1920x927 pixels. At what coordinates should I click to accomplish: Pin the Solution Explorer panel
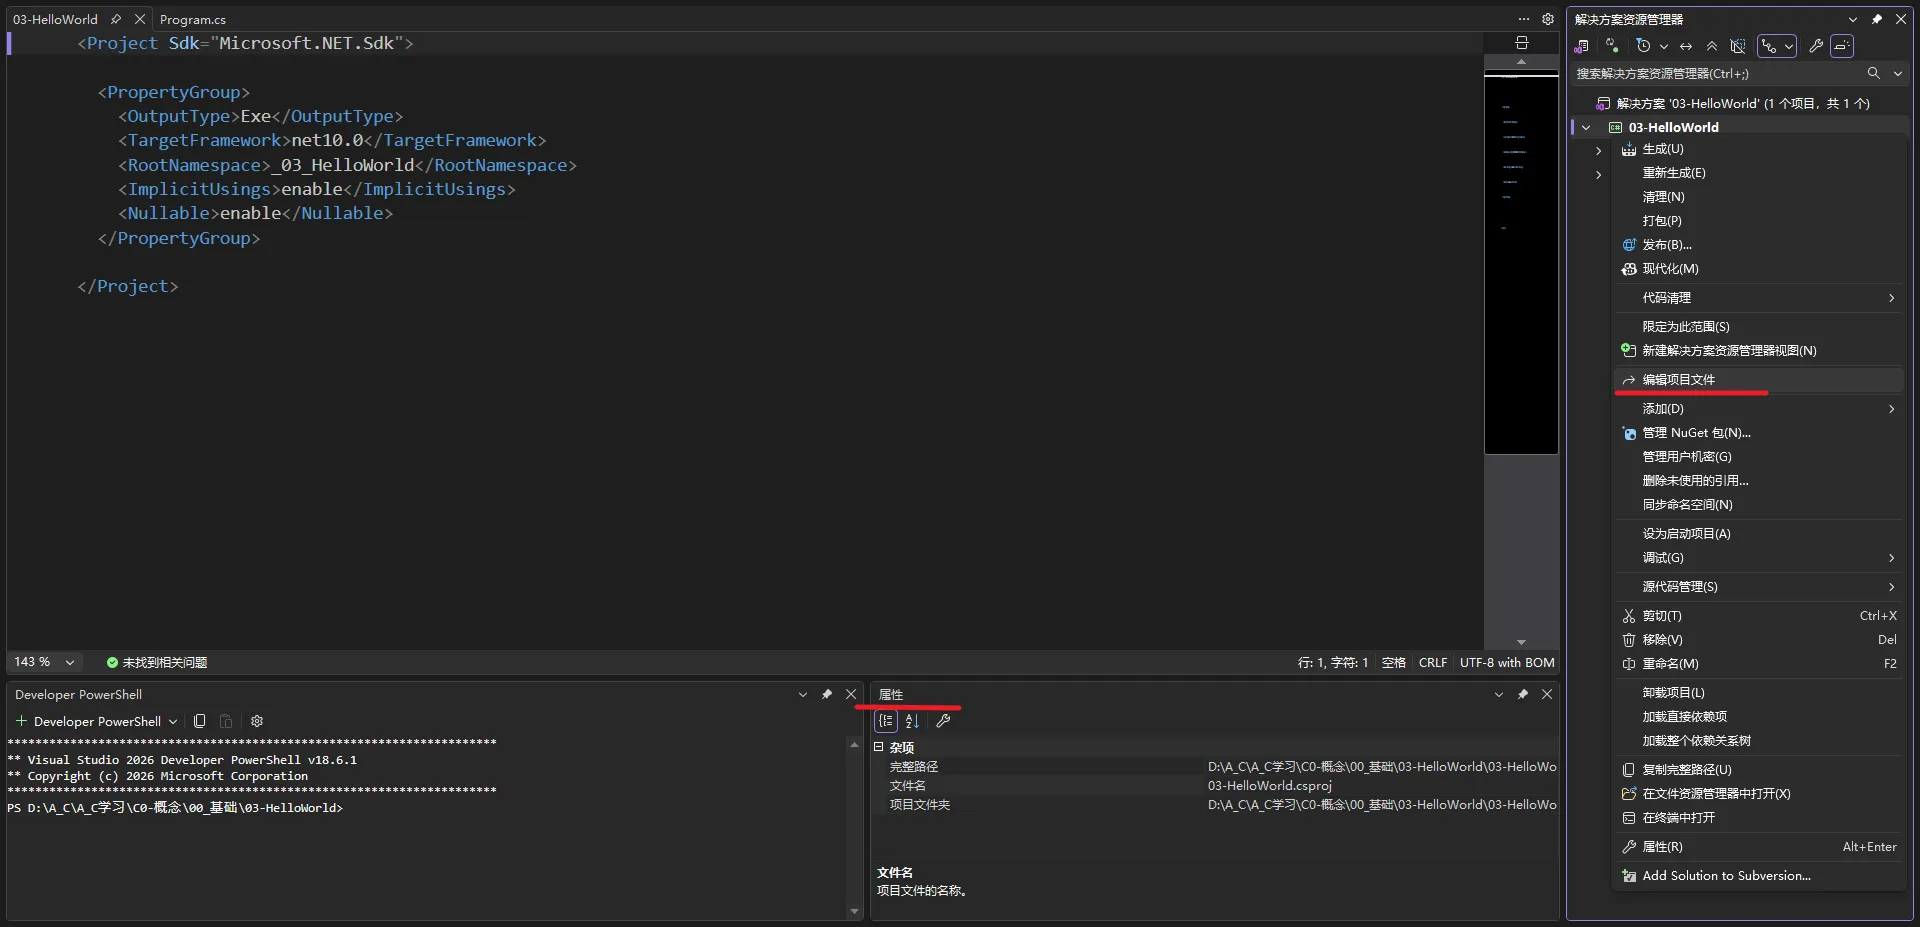[x=1877, y=19]
